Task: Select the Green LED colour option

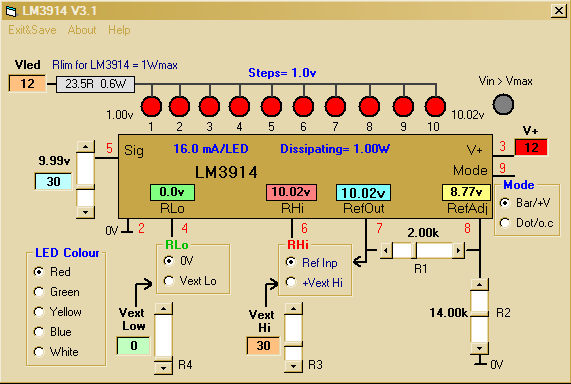Action: point(57,292)
